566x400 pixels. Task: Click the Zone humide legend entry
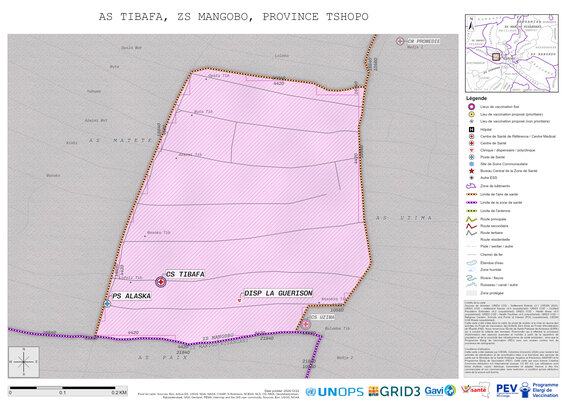pos(483,270)
